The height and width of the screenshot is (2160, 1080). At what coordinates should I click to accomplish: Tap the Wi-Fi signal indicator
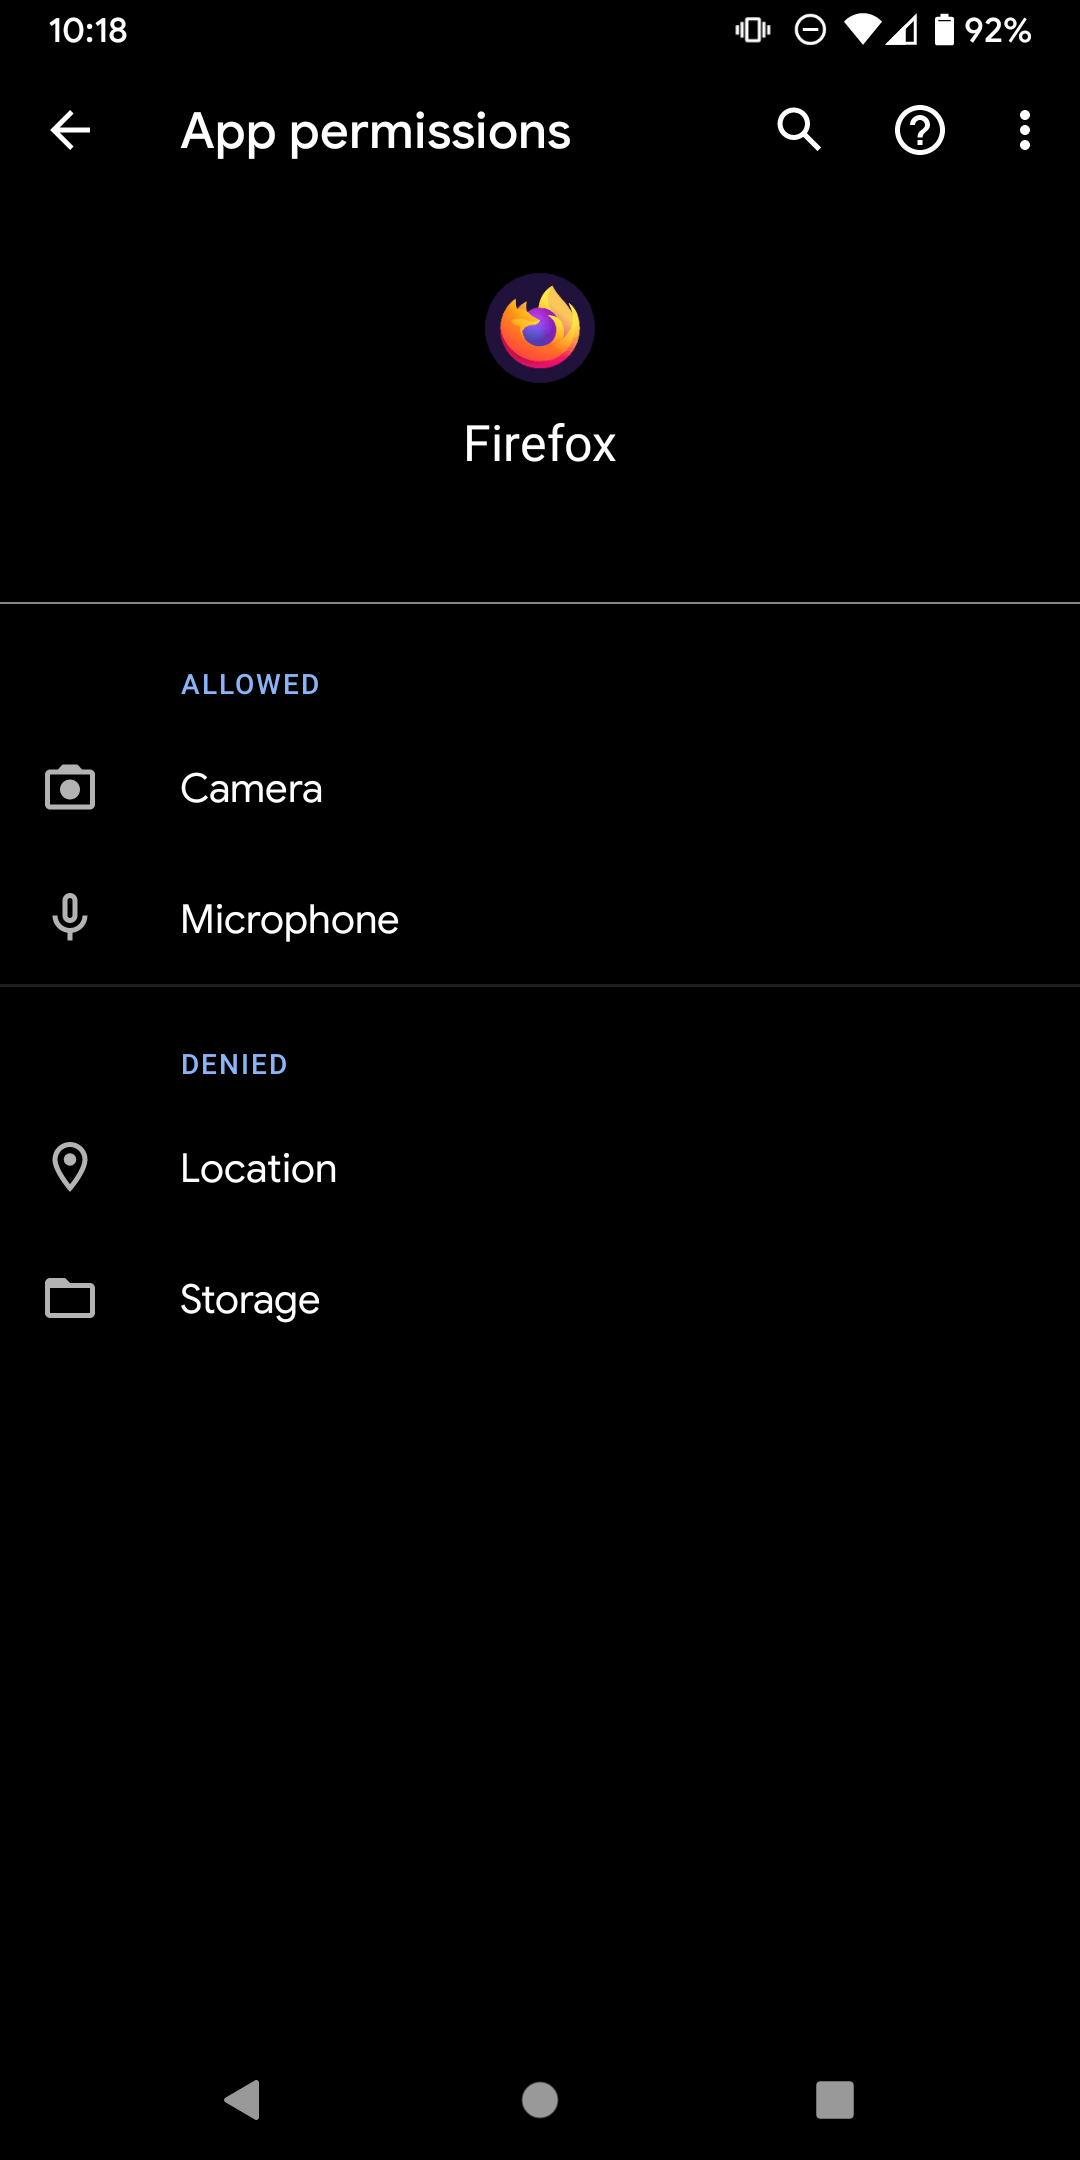point(863,30)
